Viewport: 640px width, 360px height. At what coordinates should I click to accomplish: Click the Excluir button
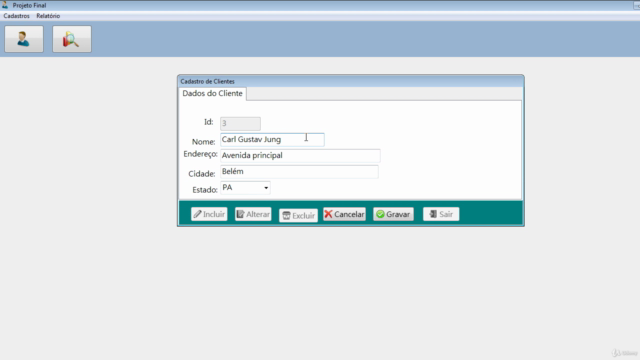click(x=298, y=216)
